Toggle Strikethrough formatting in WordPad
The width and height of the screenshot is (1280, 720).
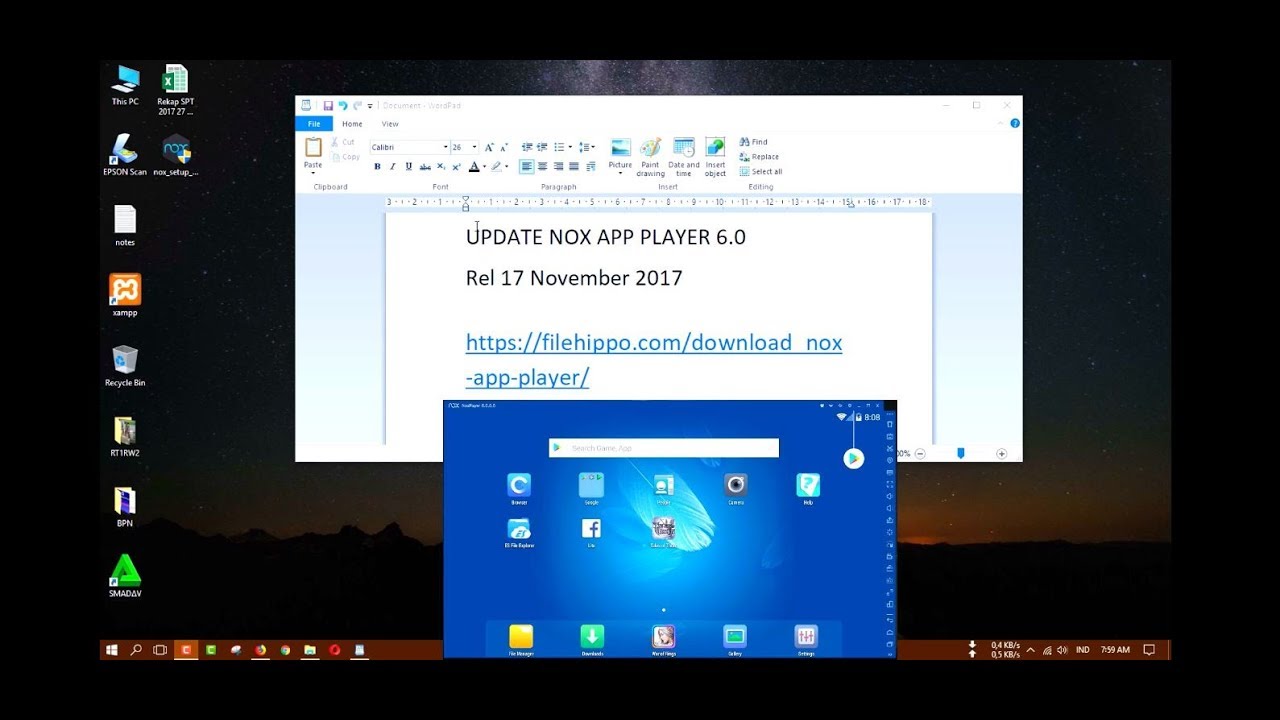pyautogui.click(x=425, y=167)
